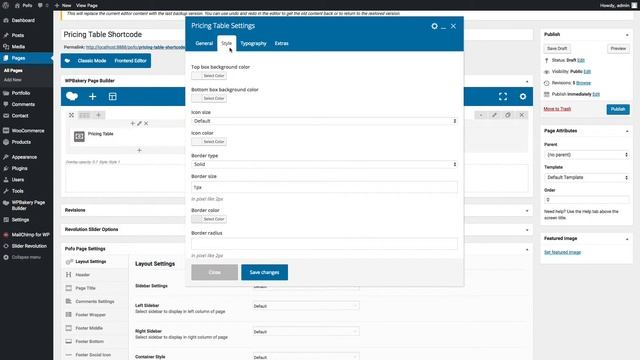Click Set featured image link
This screenshot has height=360, width=640.
click(562, 252)
